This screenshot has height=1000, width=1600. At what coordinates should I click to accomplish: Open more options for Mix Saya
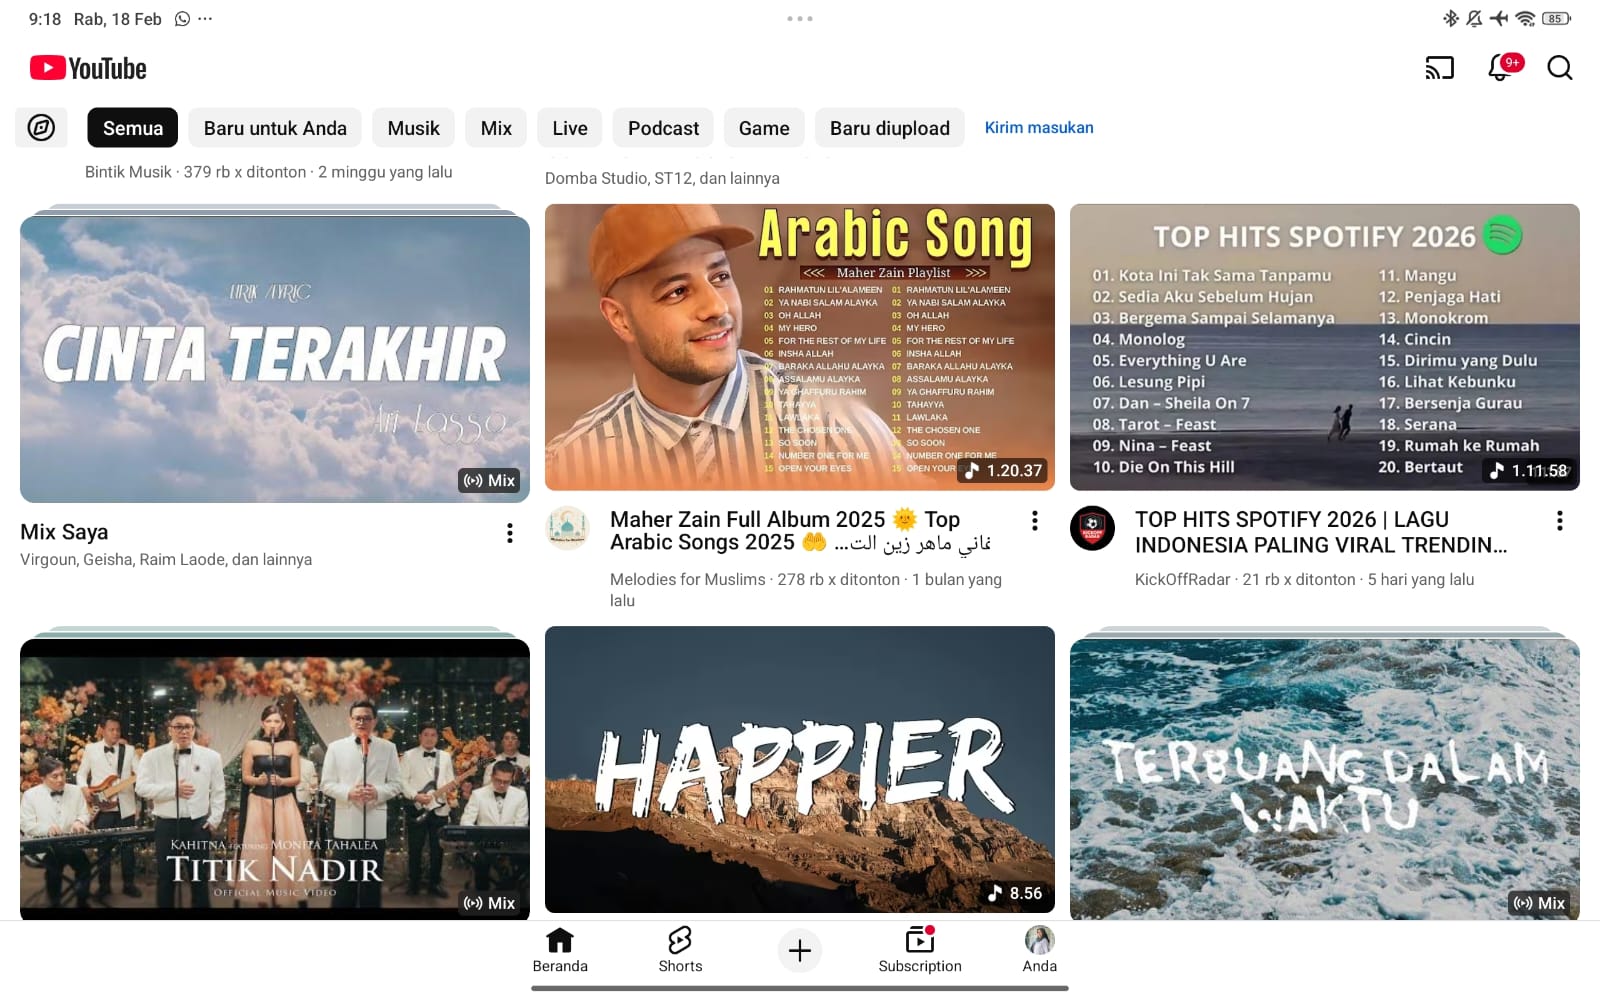[510, 533]
